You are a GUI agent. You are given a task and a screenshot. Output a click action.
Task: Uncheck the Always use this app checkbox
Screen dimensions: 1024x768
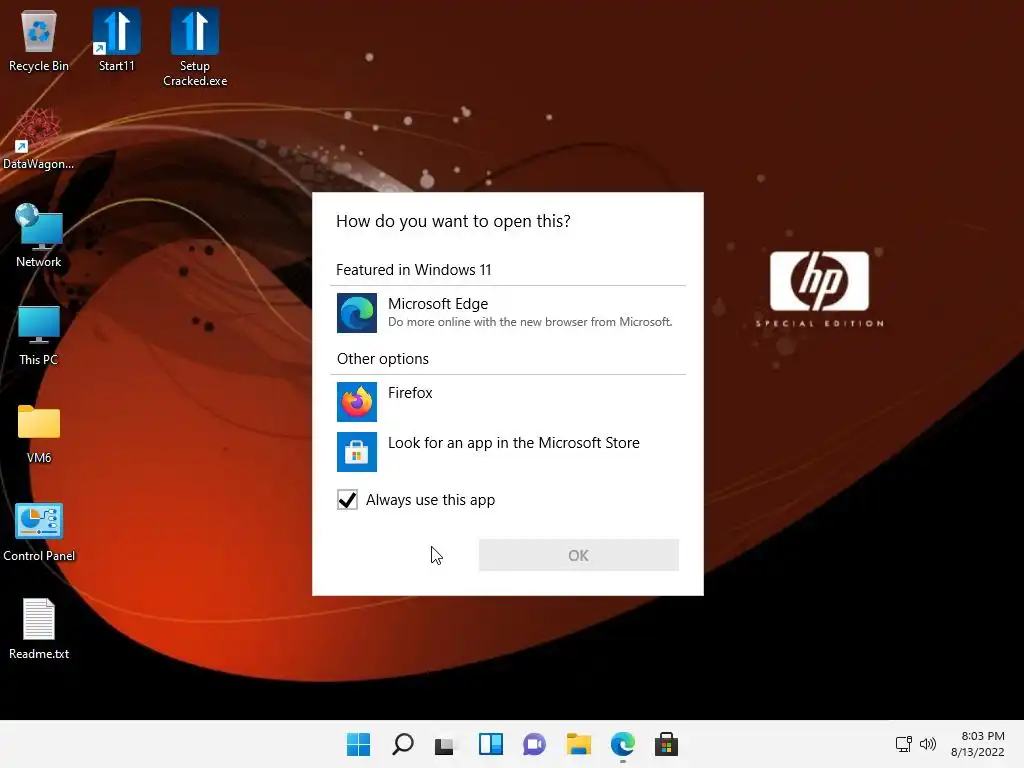coord(347,500)
